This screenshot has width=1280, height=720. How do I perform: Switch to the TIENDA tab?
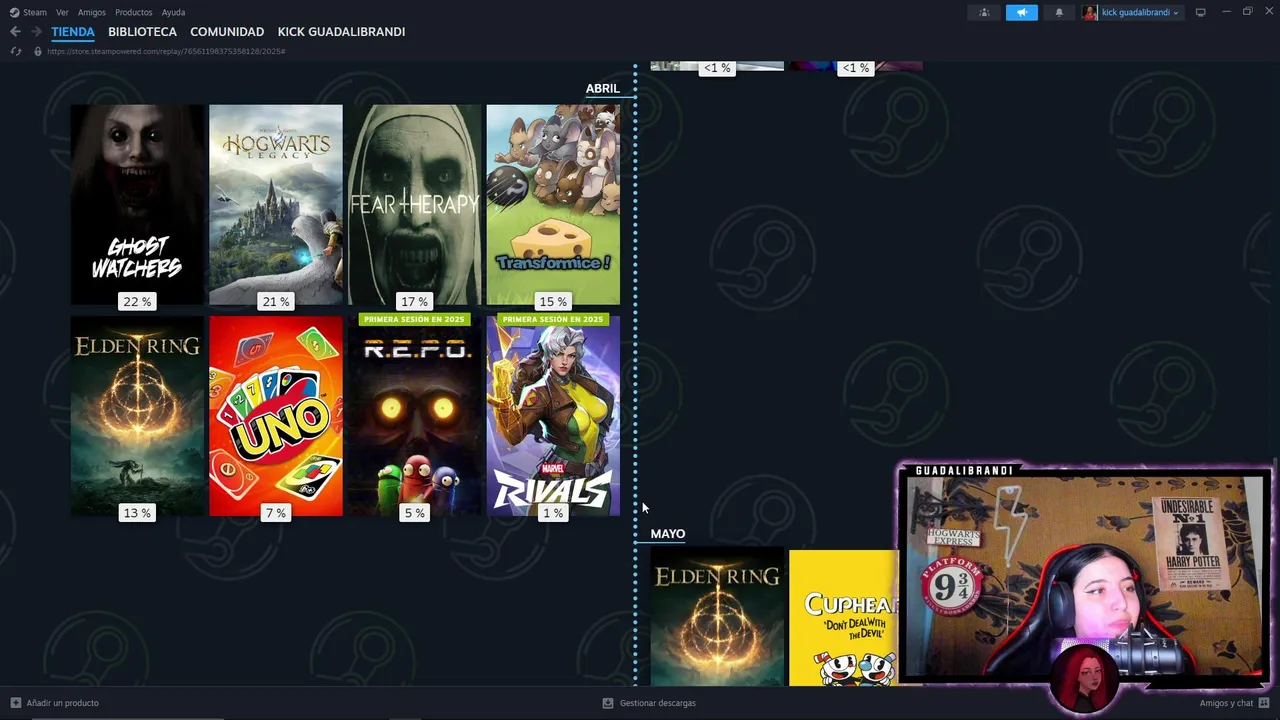pos(73,32)
